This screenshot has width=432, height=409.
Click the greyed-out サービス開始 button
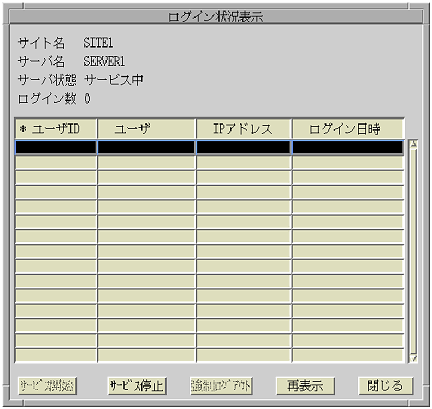pos(47,386)
